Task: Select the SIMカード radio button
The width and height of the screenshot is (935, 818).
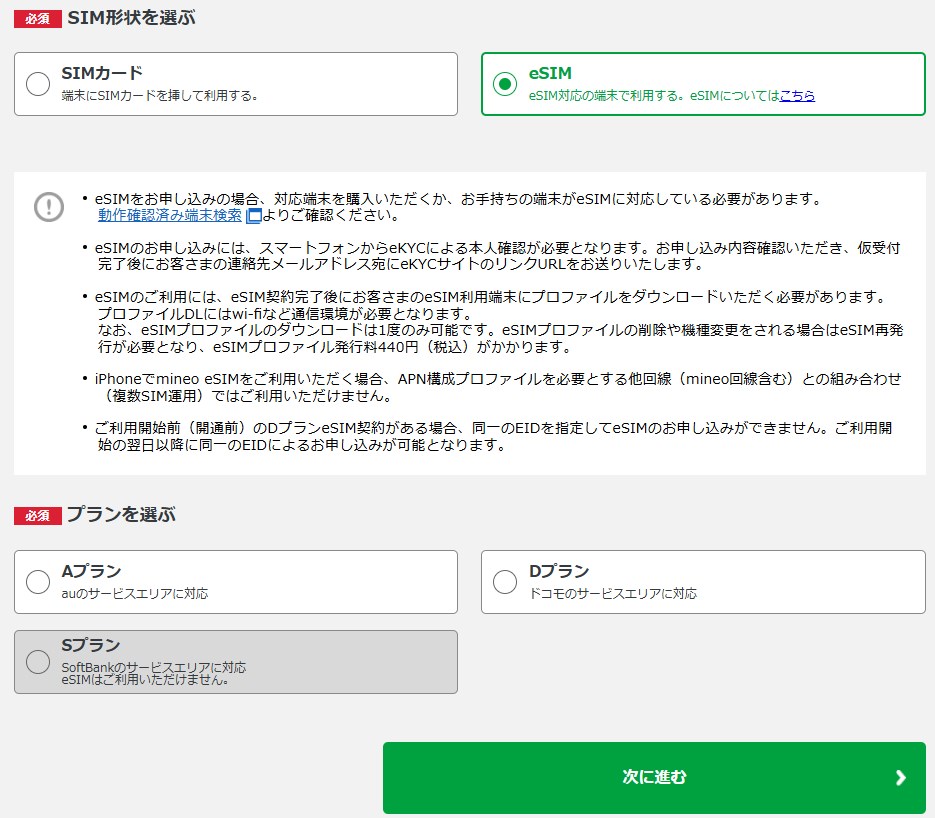Action: (x=36, y=84)
